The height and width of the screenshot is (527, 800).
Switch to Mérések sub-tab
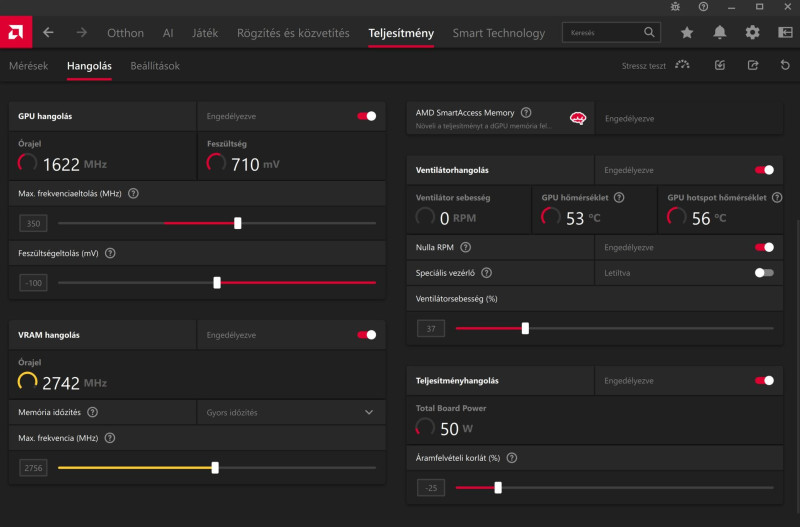tap(29, 66)
